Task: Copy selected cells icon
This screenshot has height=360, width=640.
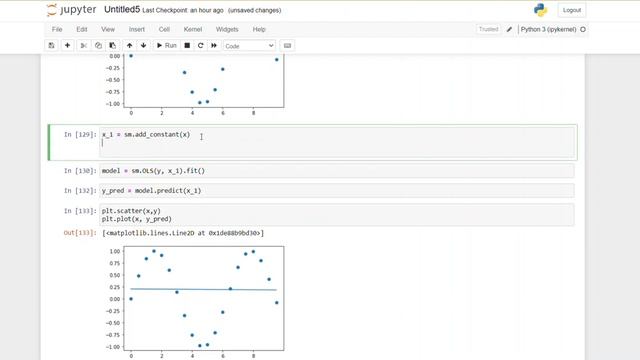Action: point(98,46)
